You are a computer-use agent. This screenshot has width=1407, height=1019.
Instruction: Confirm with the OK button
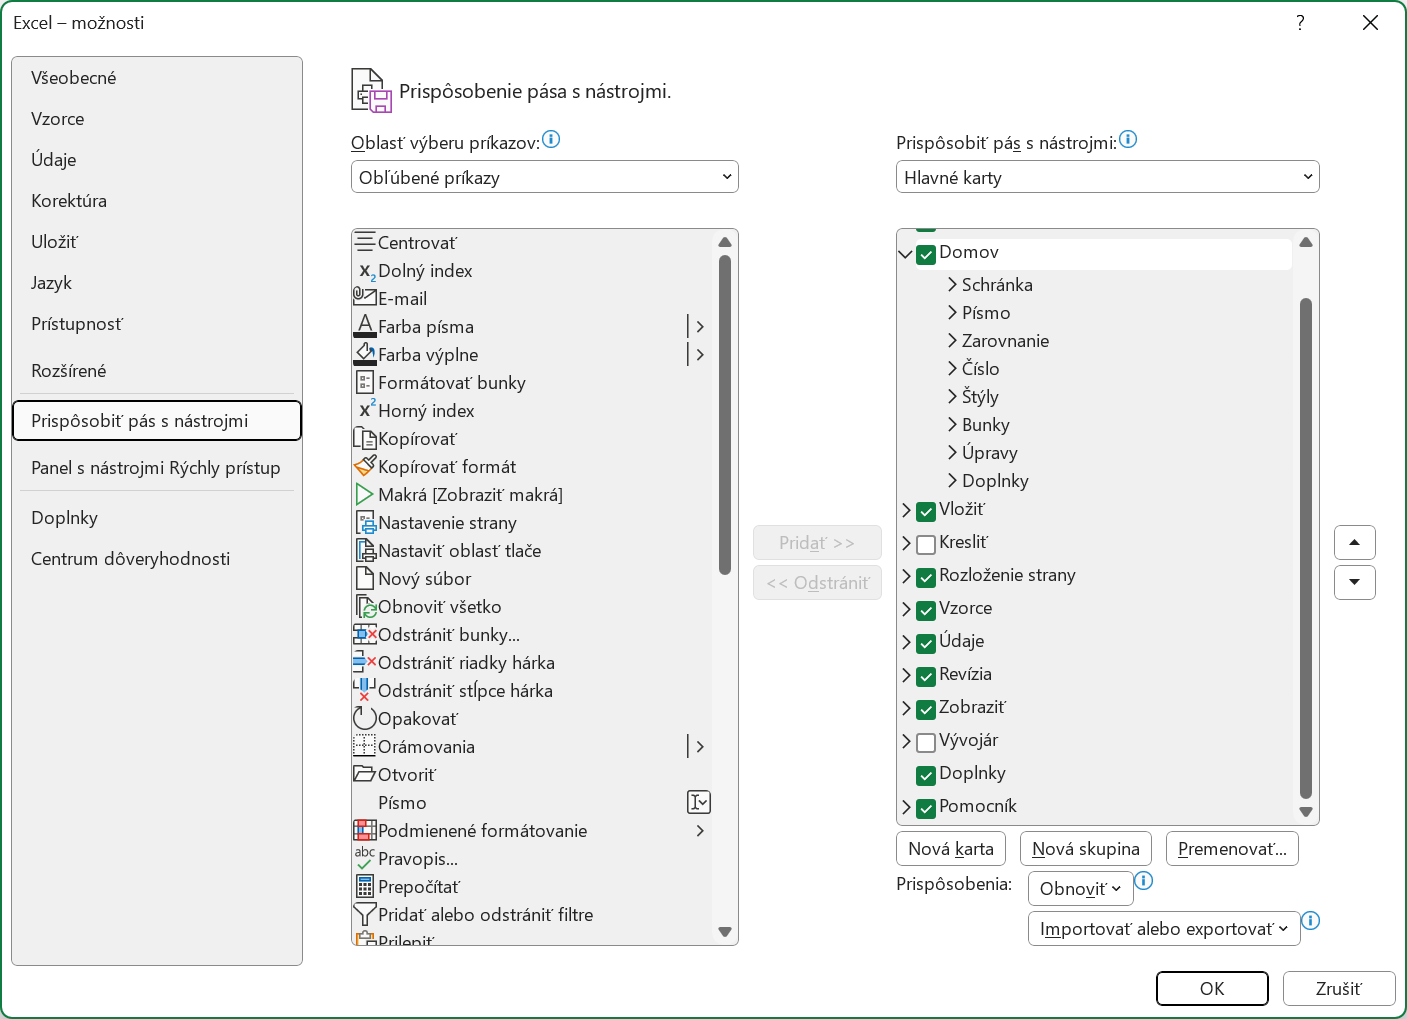pos(1212,988)
